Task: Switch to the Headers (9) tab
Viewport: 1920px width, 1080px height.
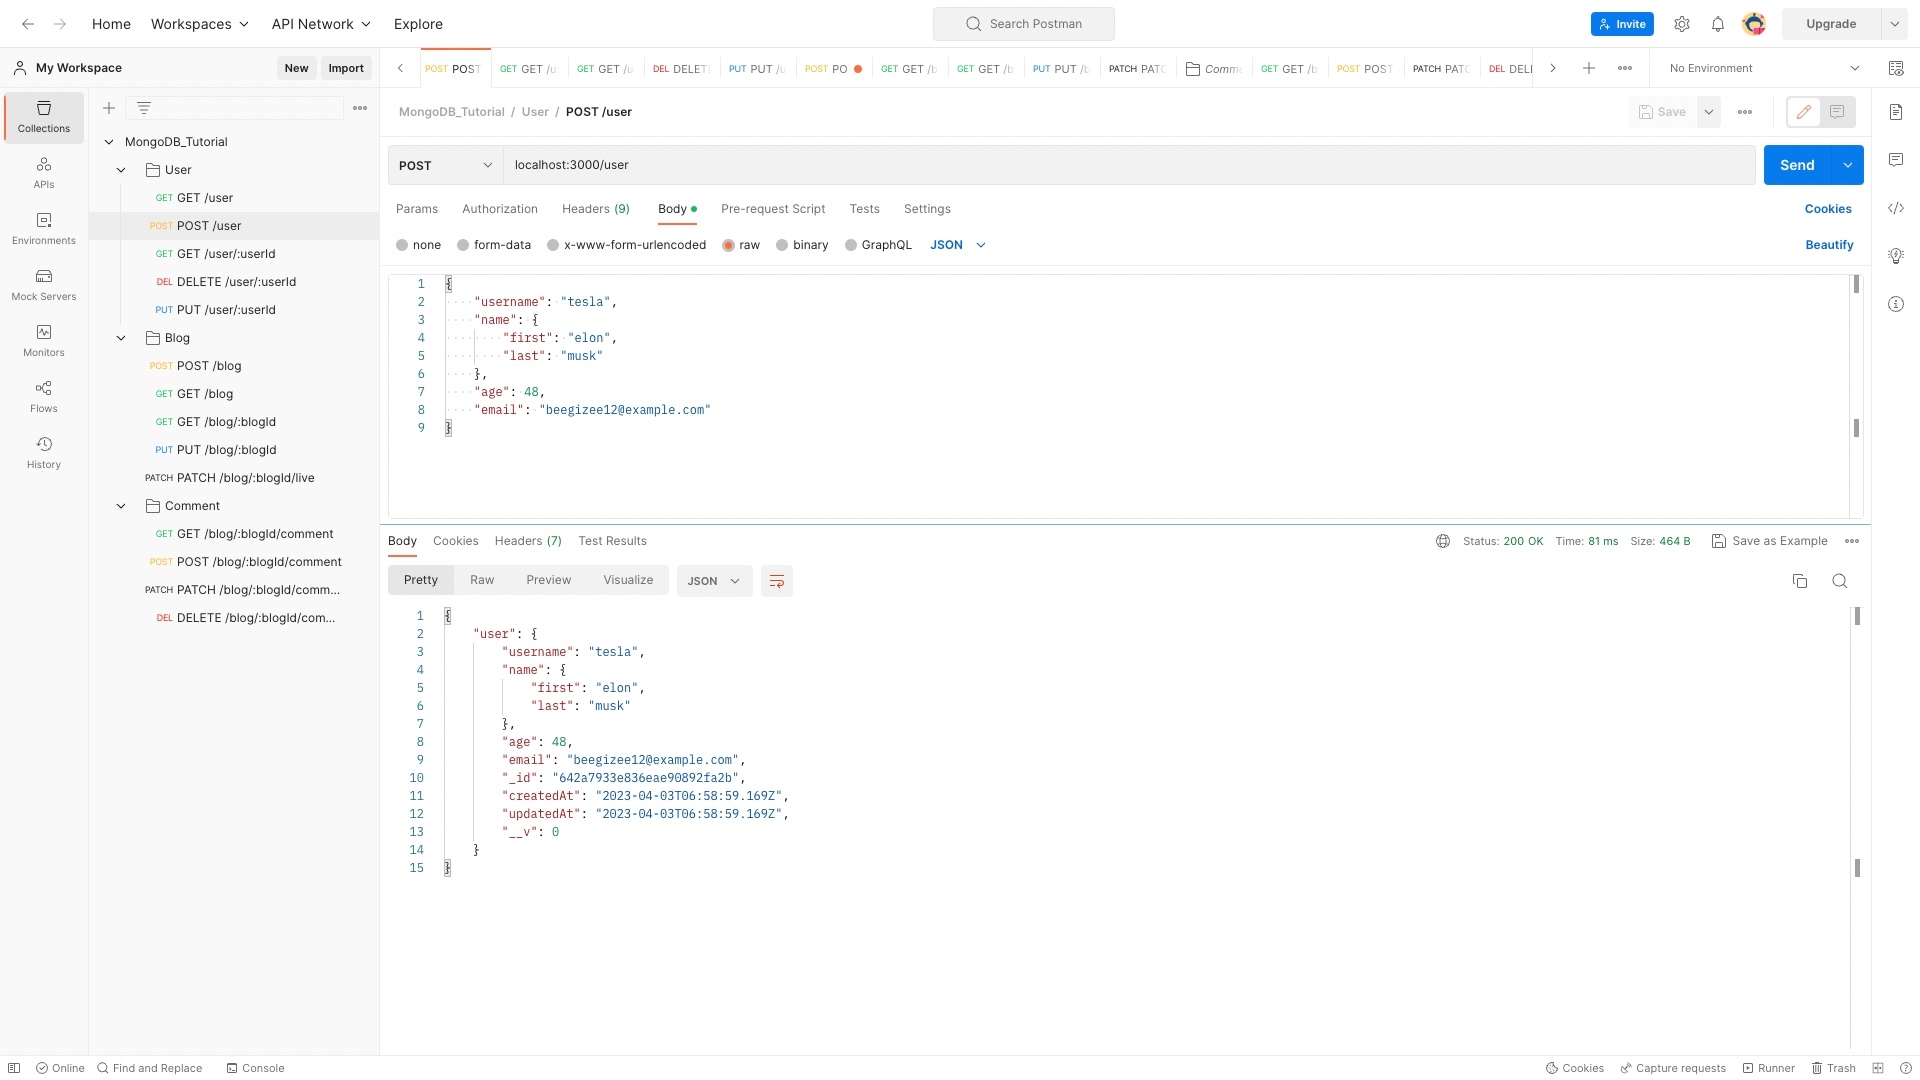Action: coord(596,209)
